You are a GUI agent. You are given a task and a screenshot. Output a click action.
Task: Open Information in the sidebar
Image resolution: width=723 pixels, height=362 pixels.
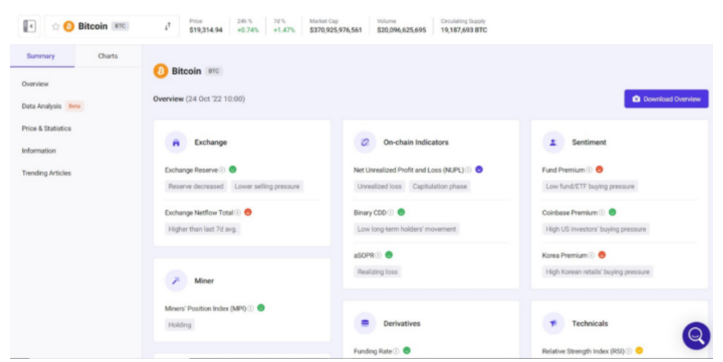(39, 151)
